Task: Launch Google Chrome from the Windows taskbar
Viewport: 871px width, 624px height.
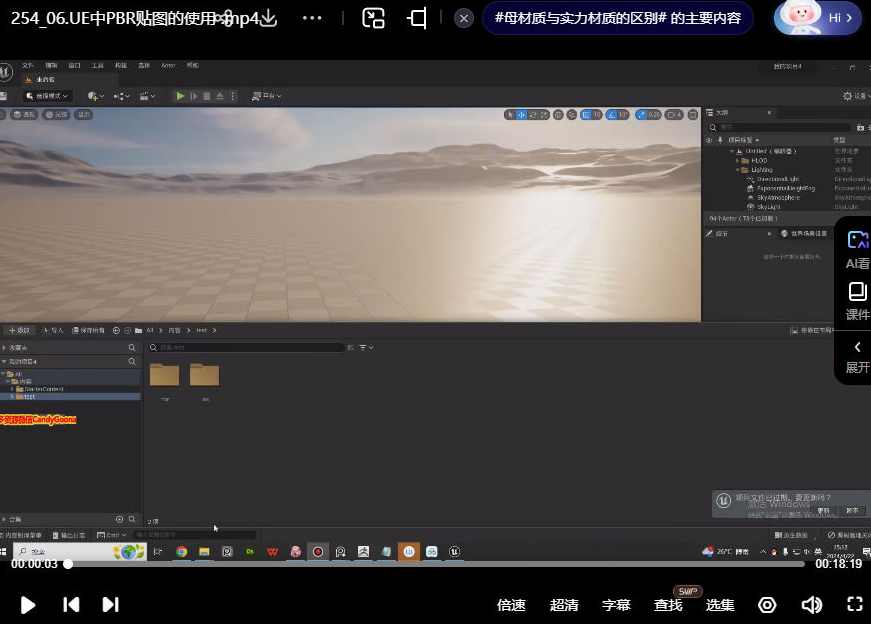Action: coord(181,551)
